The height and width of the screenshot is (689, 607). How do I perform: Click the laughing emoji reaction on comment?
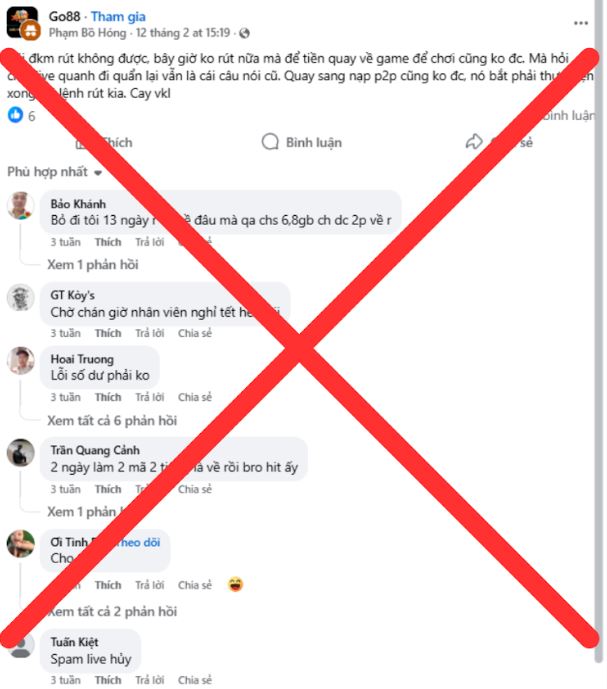click(x=235, y=585)
